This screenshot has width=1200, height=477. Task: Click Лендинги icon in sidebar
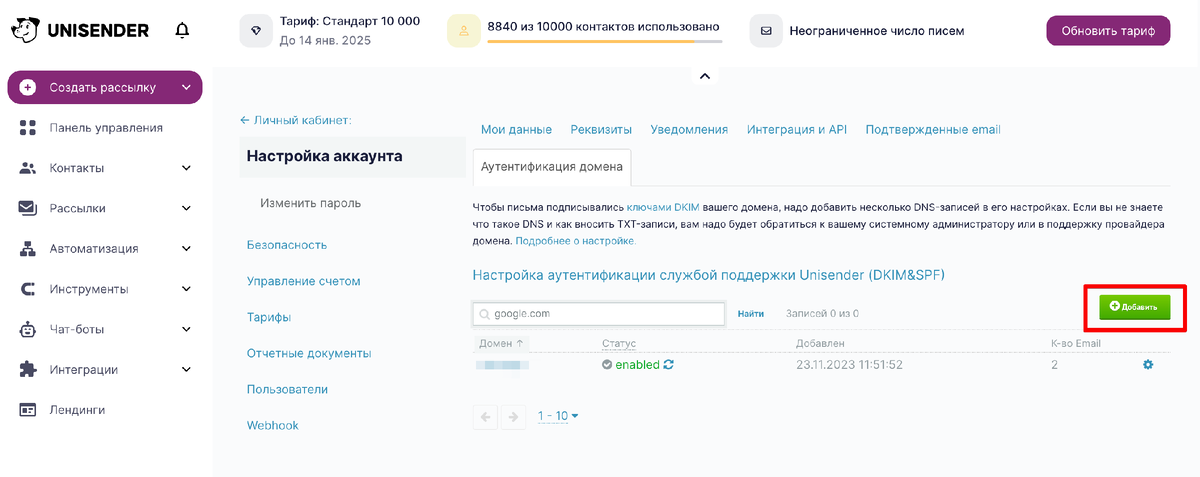click(28, 409)
